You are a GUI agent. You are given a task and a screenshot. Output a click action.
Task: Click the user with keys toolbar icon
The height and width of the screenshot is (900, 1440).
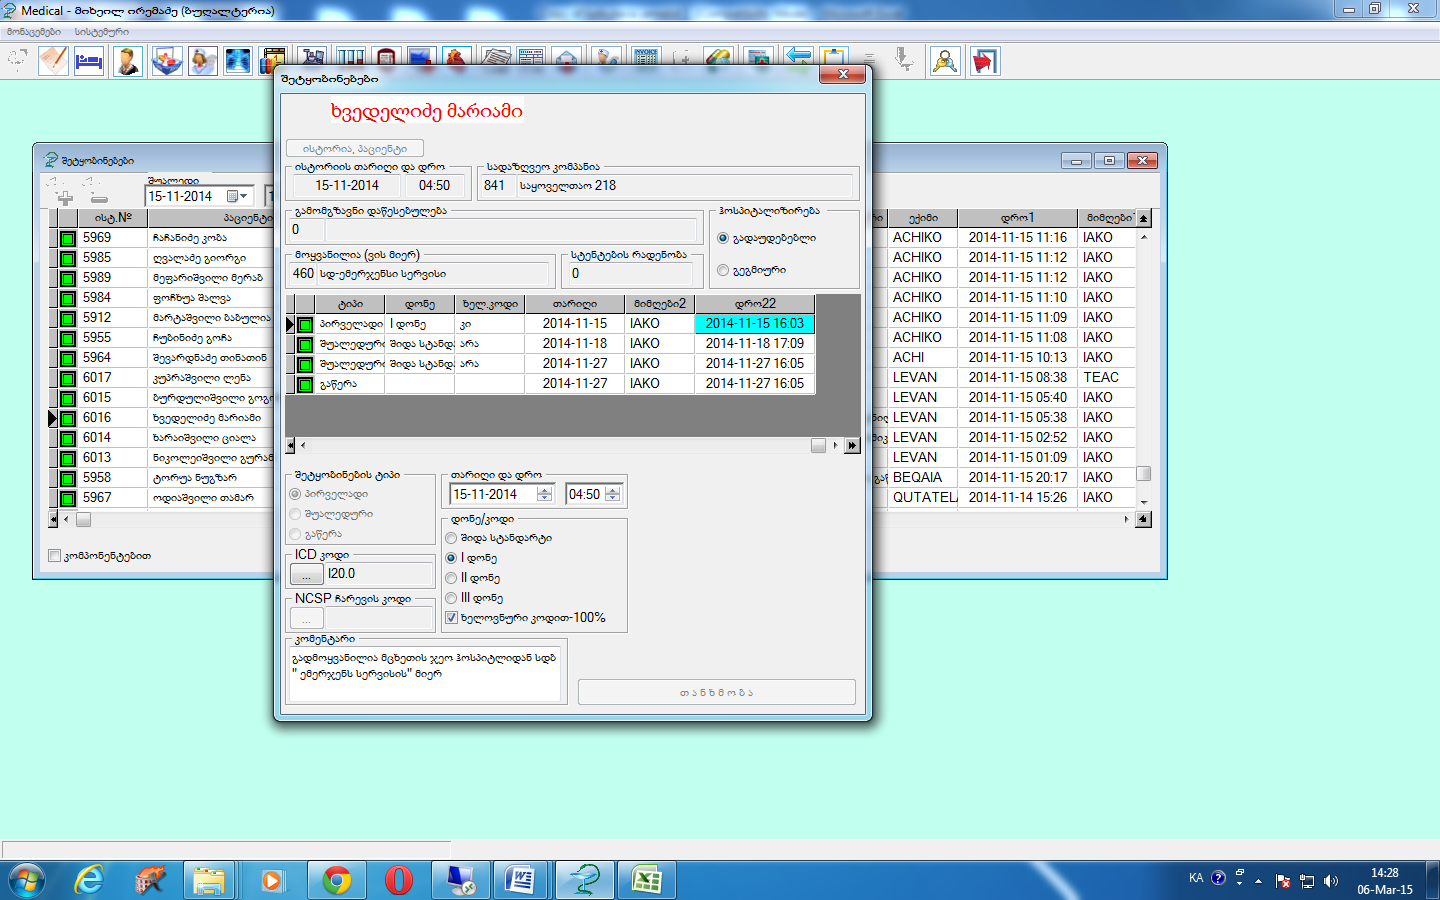(944, 62)
